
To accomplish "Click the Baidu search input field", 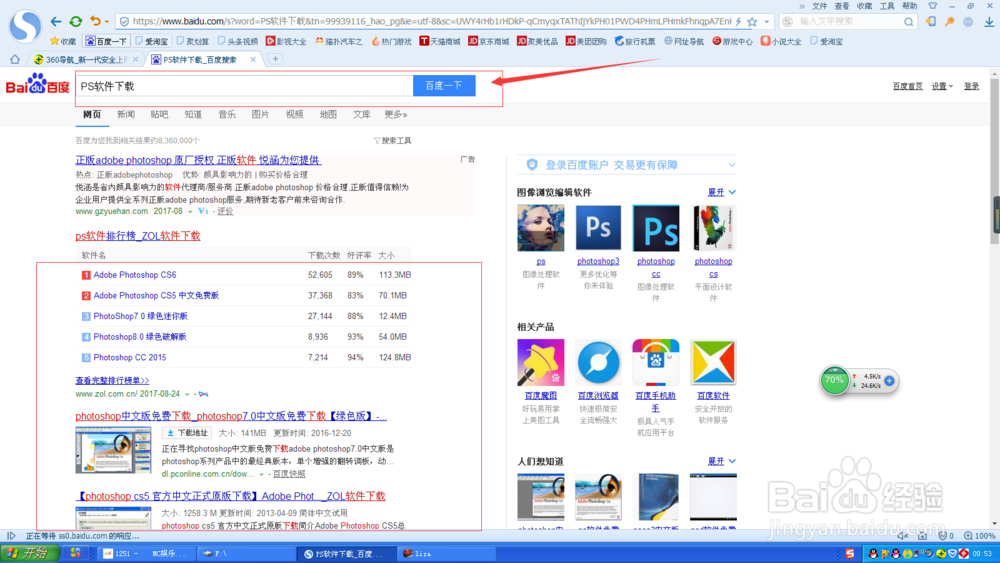I will (244, 85).
